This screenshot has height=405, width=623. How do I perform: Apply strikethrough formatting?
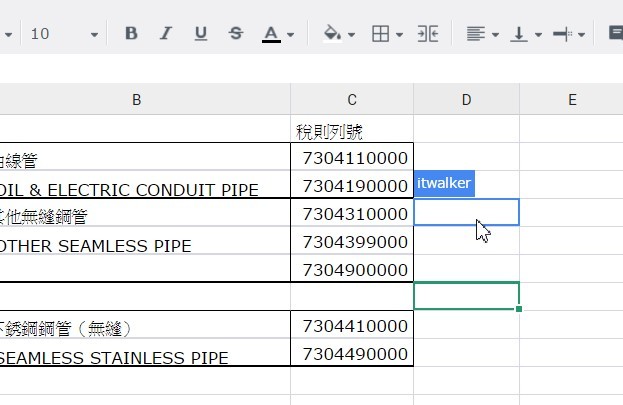[236, 33]
